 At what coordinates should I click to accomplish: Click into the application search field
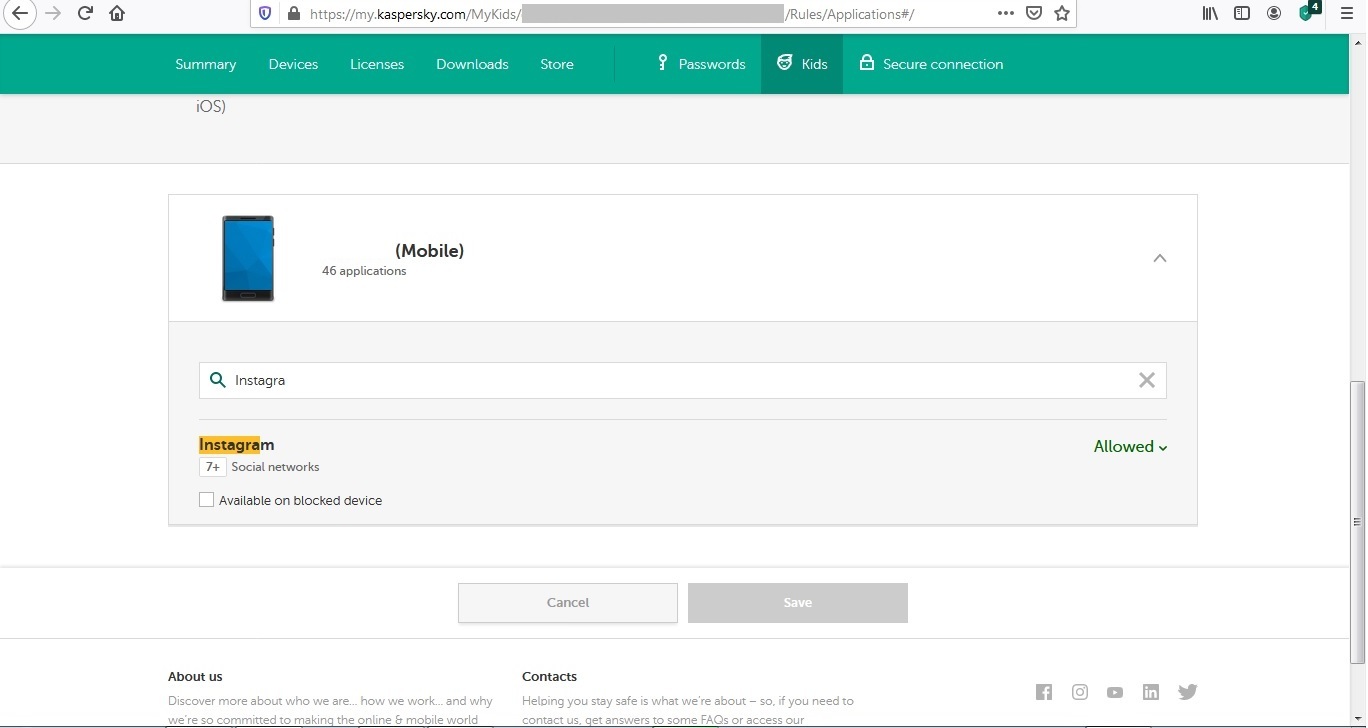click(x=683, y=380)
